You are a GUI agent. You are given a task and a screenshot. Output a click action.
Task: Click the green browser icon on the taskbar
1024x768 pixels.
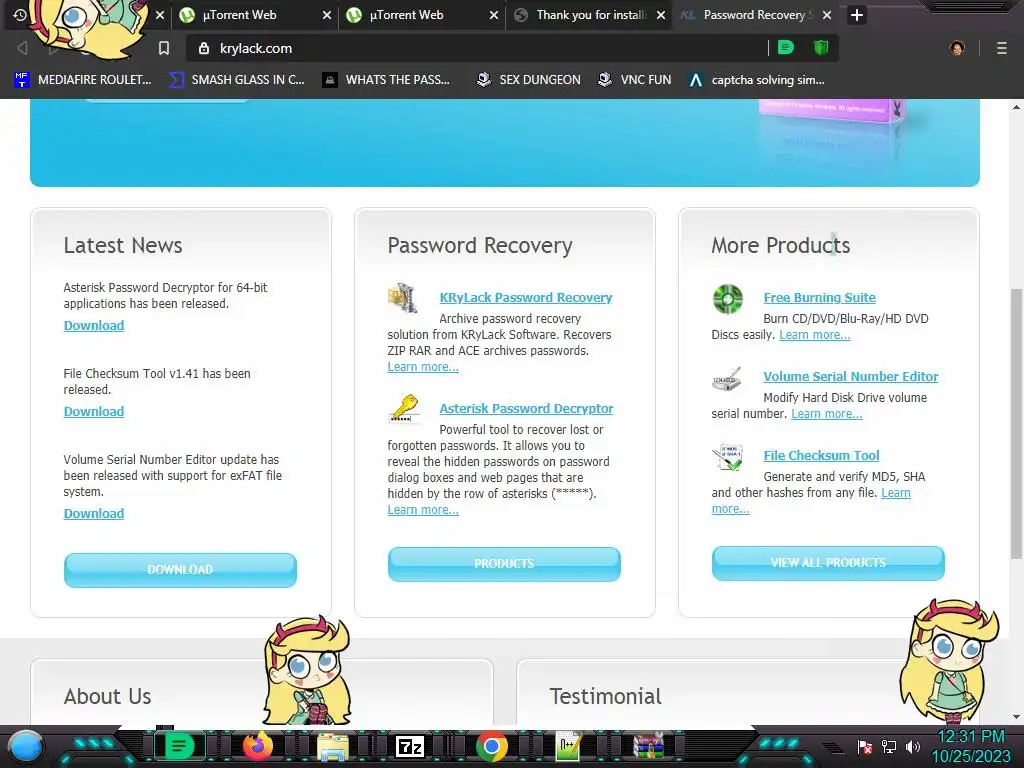179,746
